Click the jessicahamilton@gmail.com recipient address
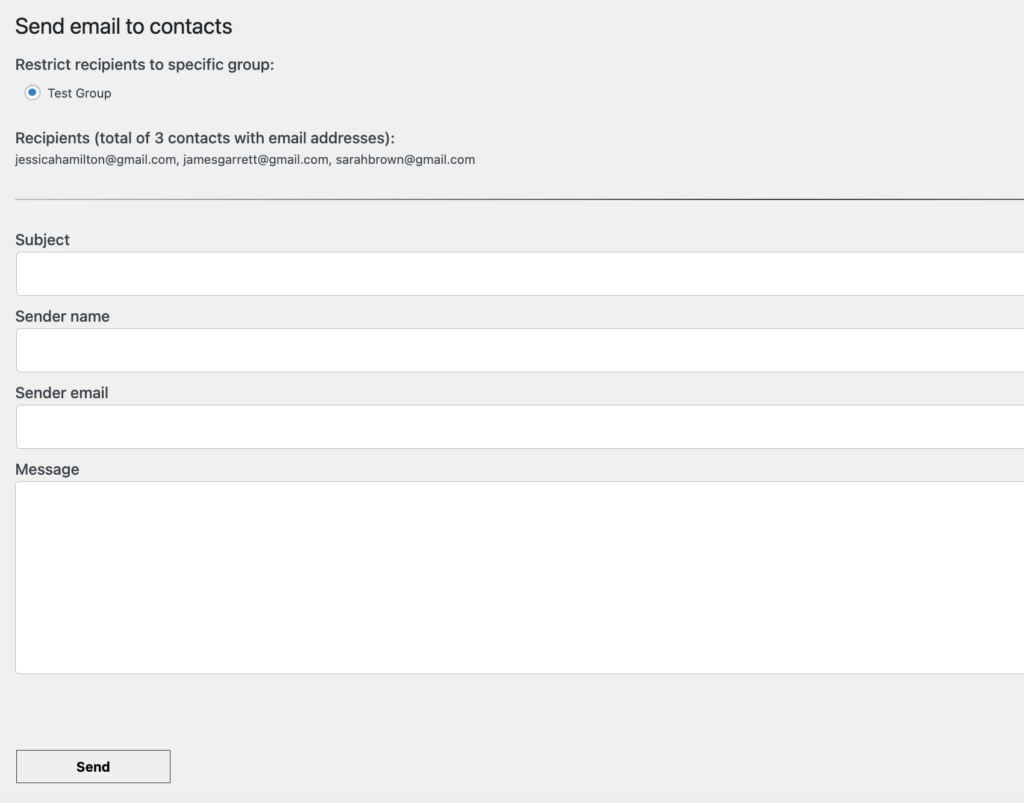Viewport: 1024px width, 803px height. (95, 159)
